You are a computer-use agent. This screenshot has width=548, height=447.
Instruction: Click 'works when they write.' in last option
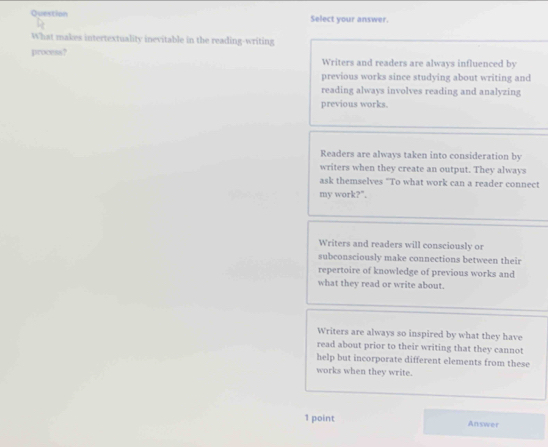click(365, 372)
